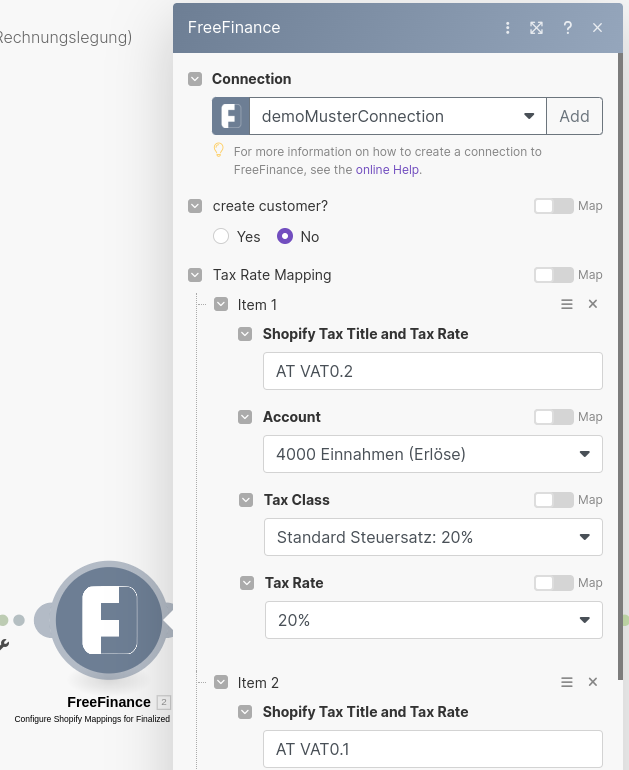Viewport: 629px width, 770px height.
Task: Click the reorder handle icon for Item 1
Action: coord(567,304)
